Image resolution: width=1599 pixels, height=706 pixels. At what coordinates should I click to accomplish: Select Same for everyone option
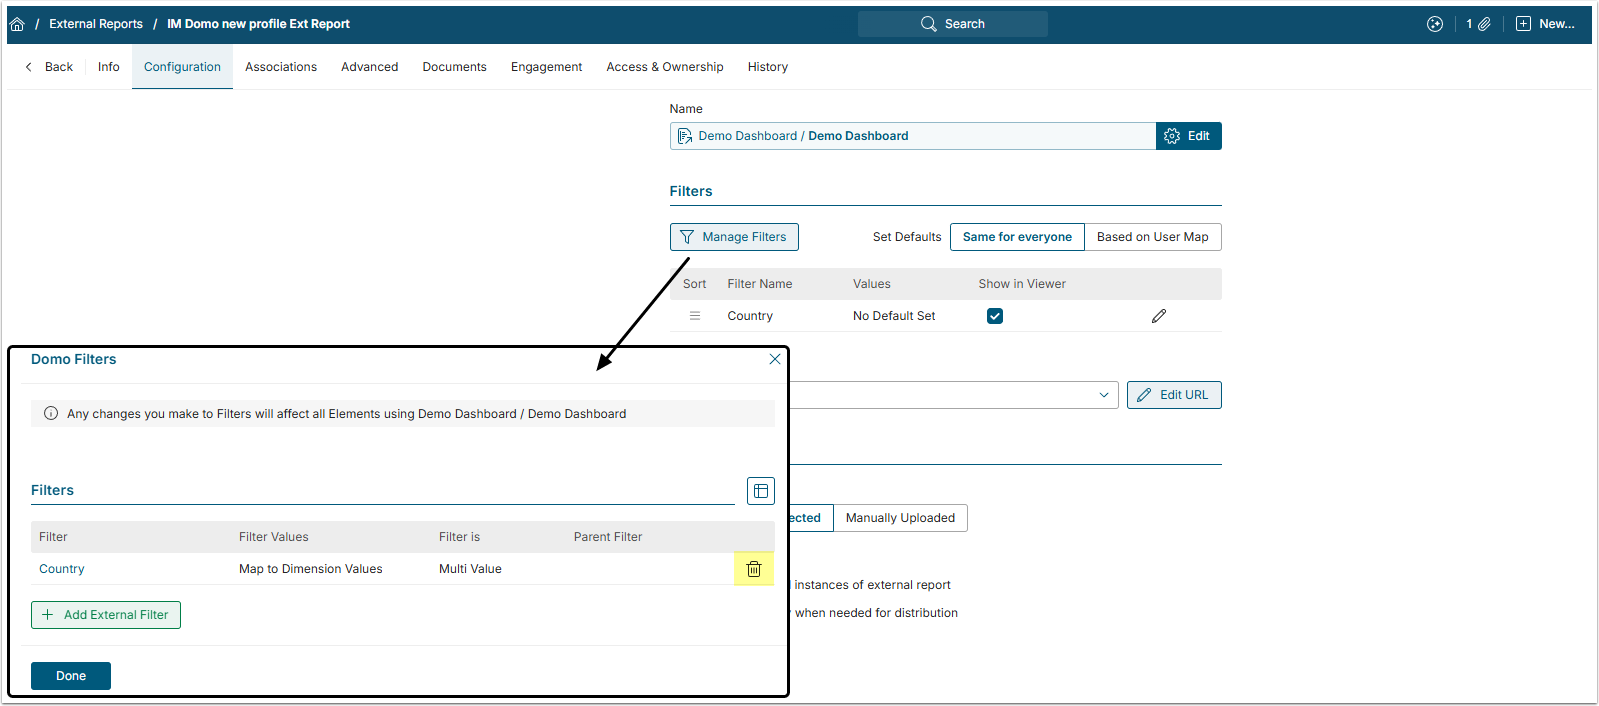point(1017,237)
